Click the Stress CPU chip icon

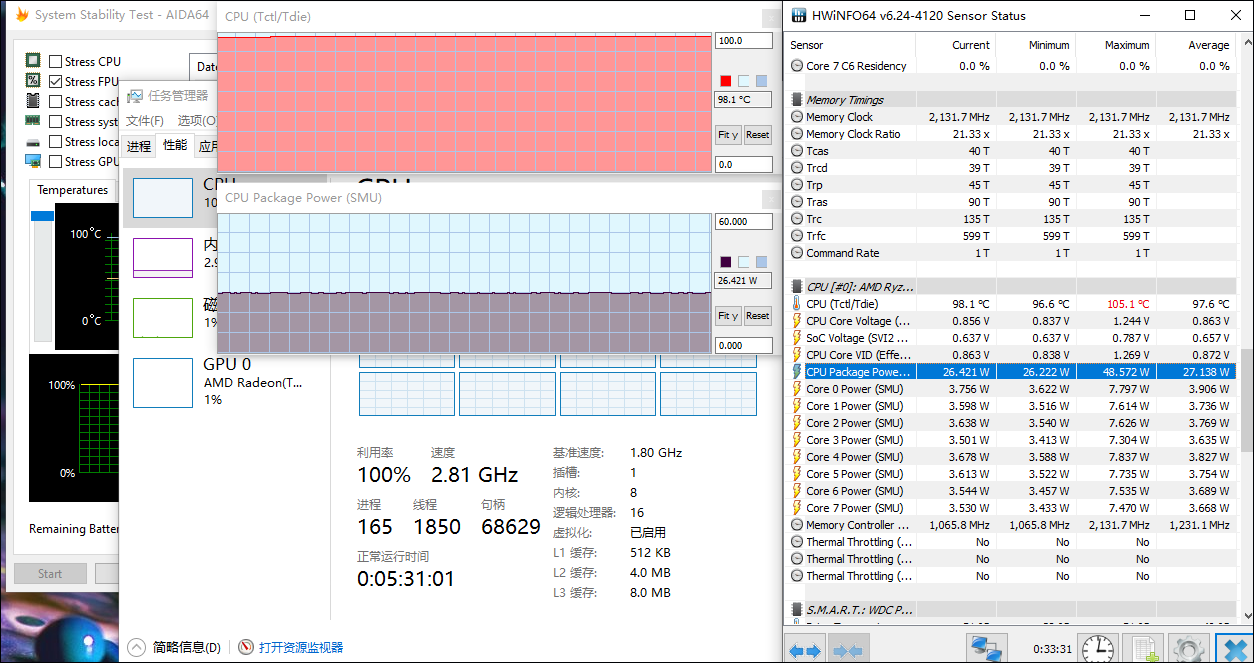click(x=33, y=61)
